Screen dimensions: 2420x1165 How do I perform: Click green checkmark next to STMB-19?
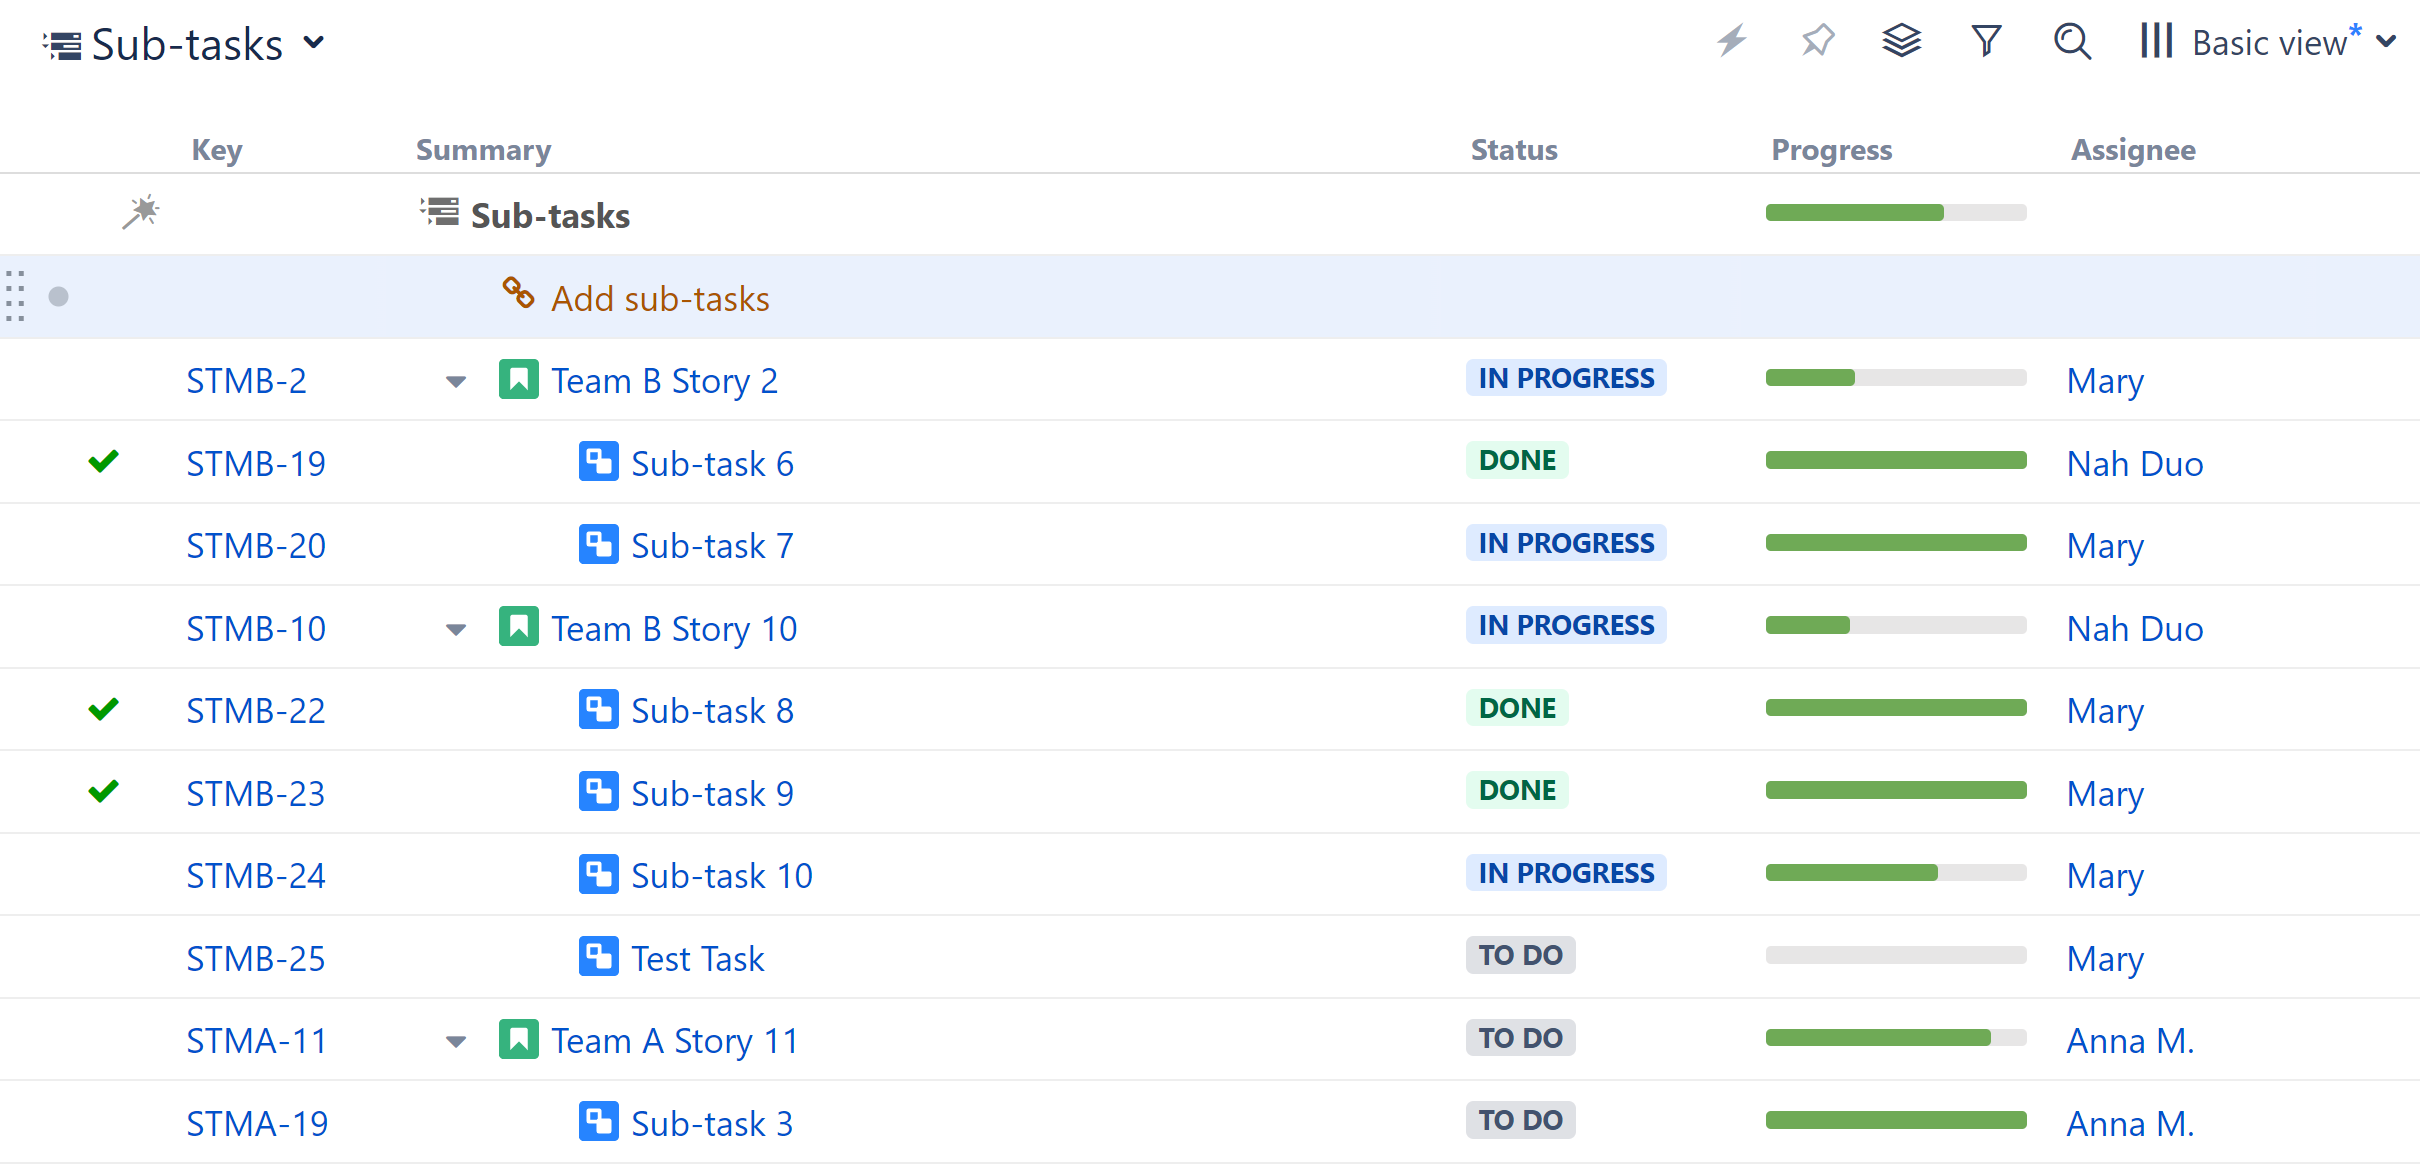[103, 461]
